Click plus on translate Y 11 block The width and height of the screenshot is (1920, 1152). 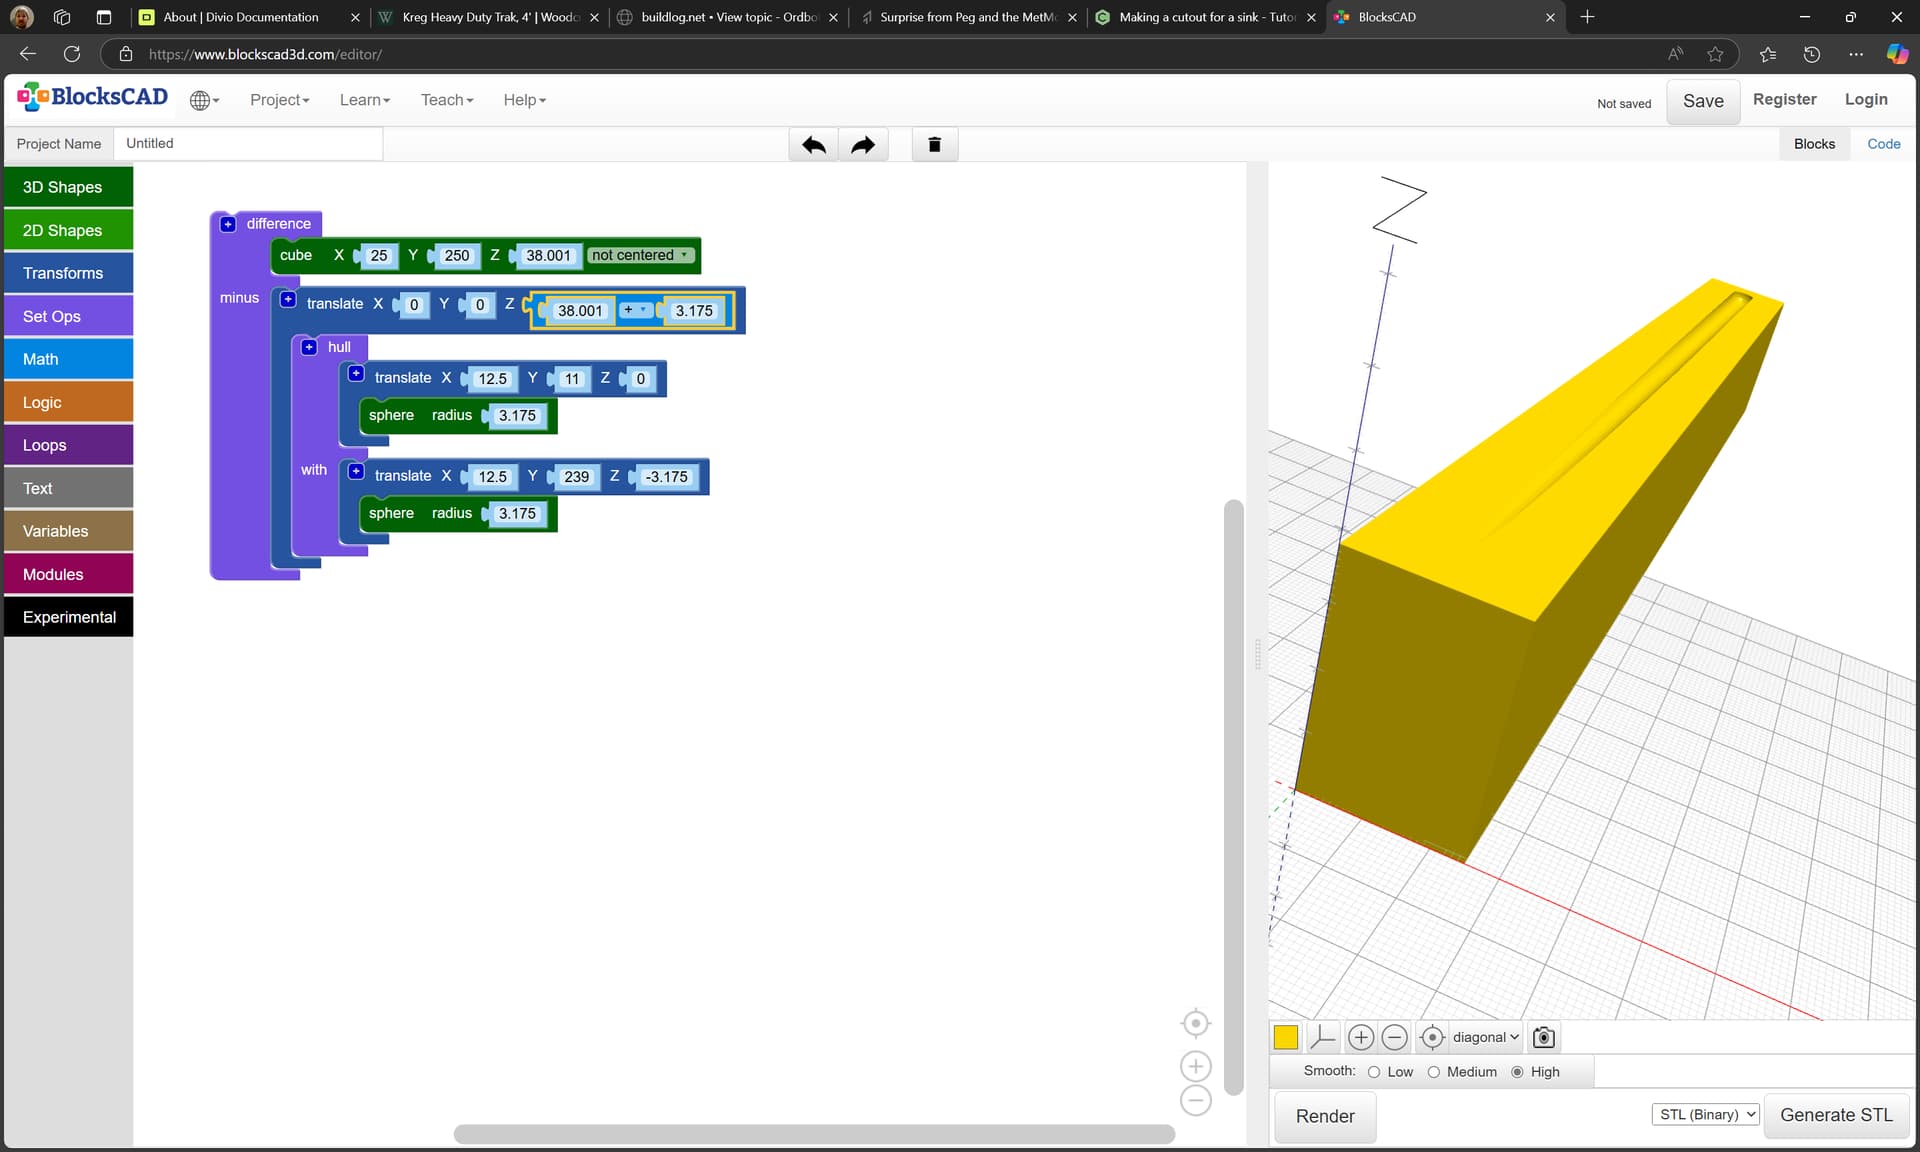(x=356, y=373)
